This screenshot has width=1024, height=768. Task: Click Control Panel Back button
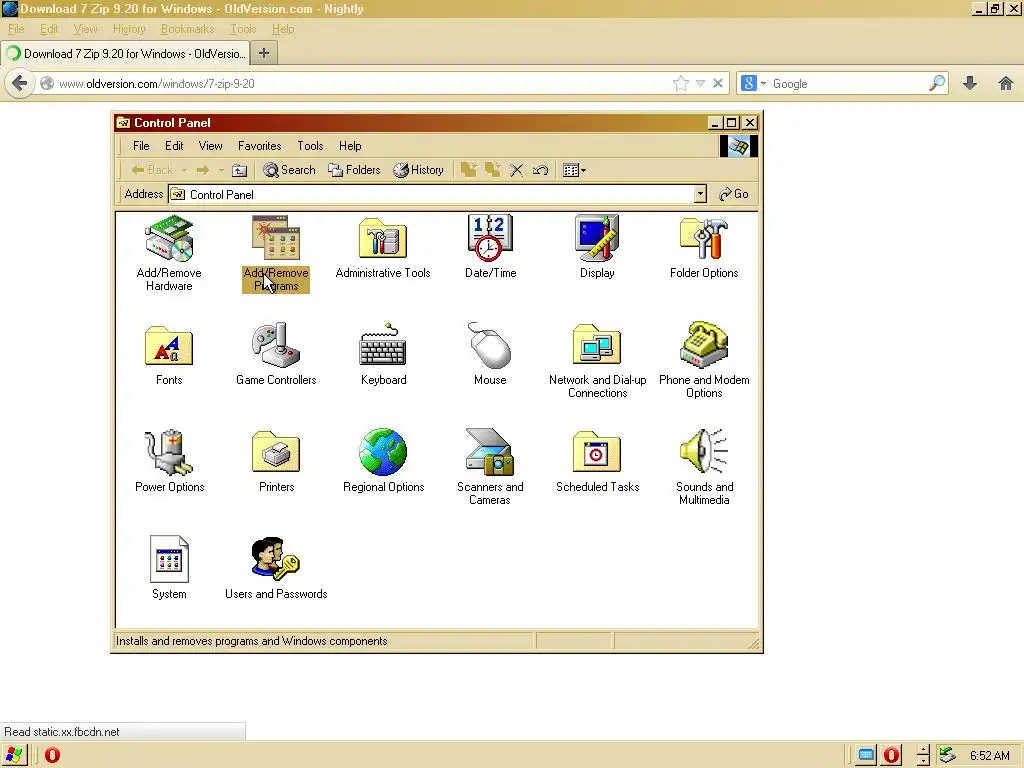pos(152,170)
